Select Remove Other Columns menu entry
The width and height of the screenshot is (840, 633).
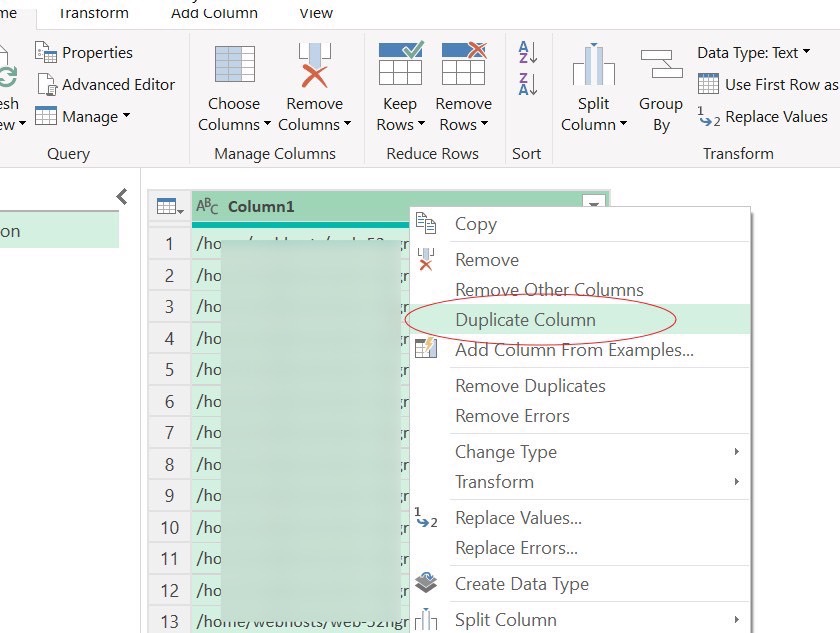[549, 290]
